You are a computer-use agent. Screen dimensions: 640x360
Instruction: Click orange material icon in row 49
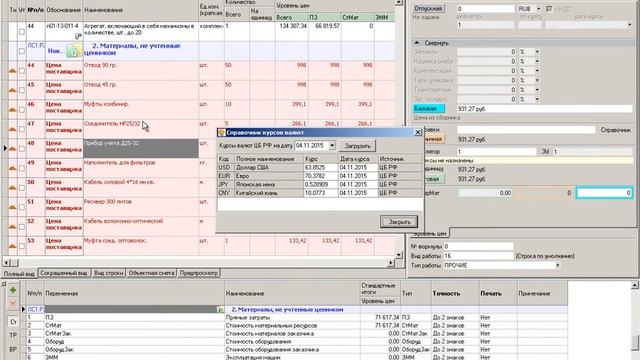(13, 168)
